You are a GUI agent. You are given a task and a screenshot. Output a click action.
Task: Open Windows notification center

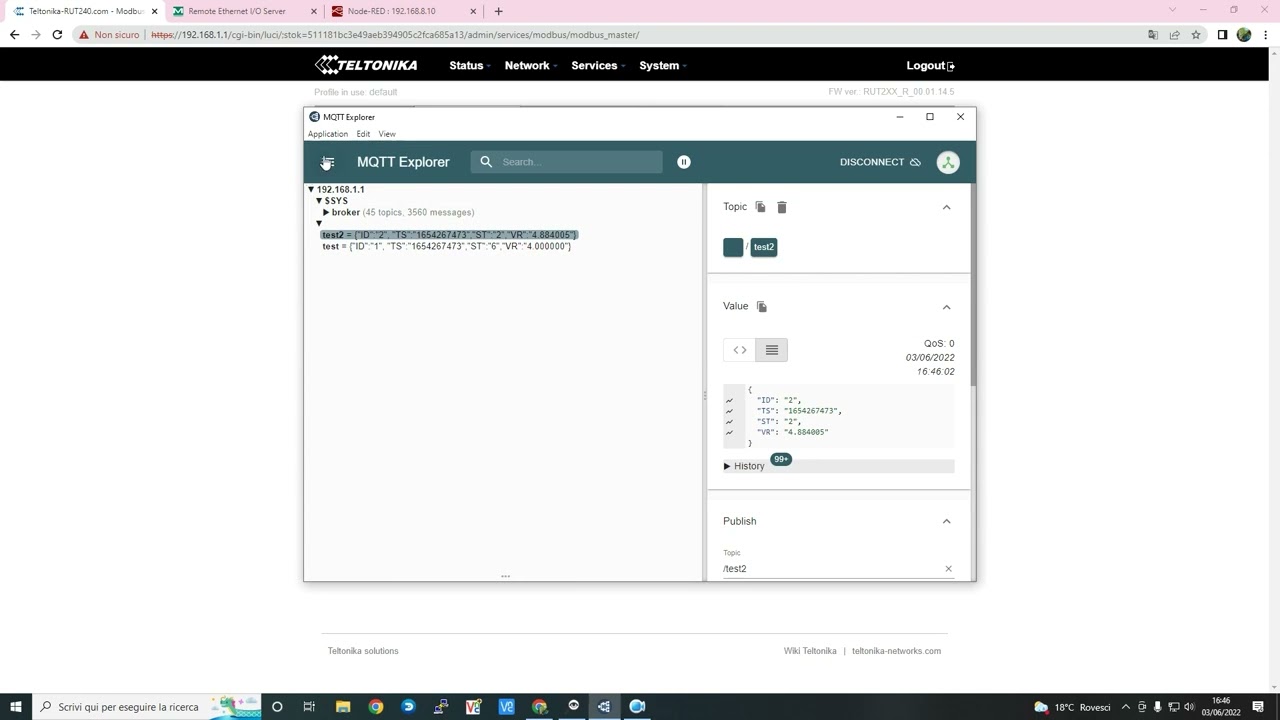(1258, 707)
